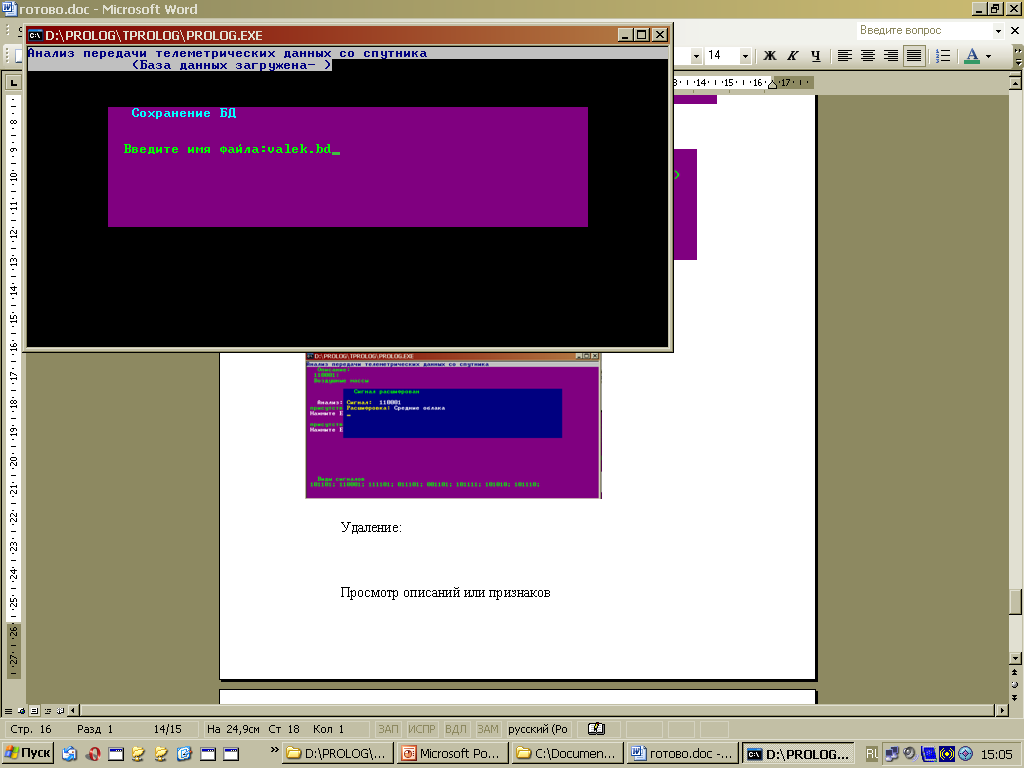Center align text in Word toolbar
The image size is (1024, 768).
point(868,56)
